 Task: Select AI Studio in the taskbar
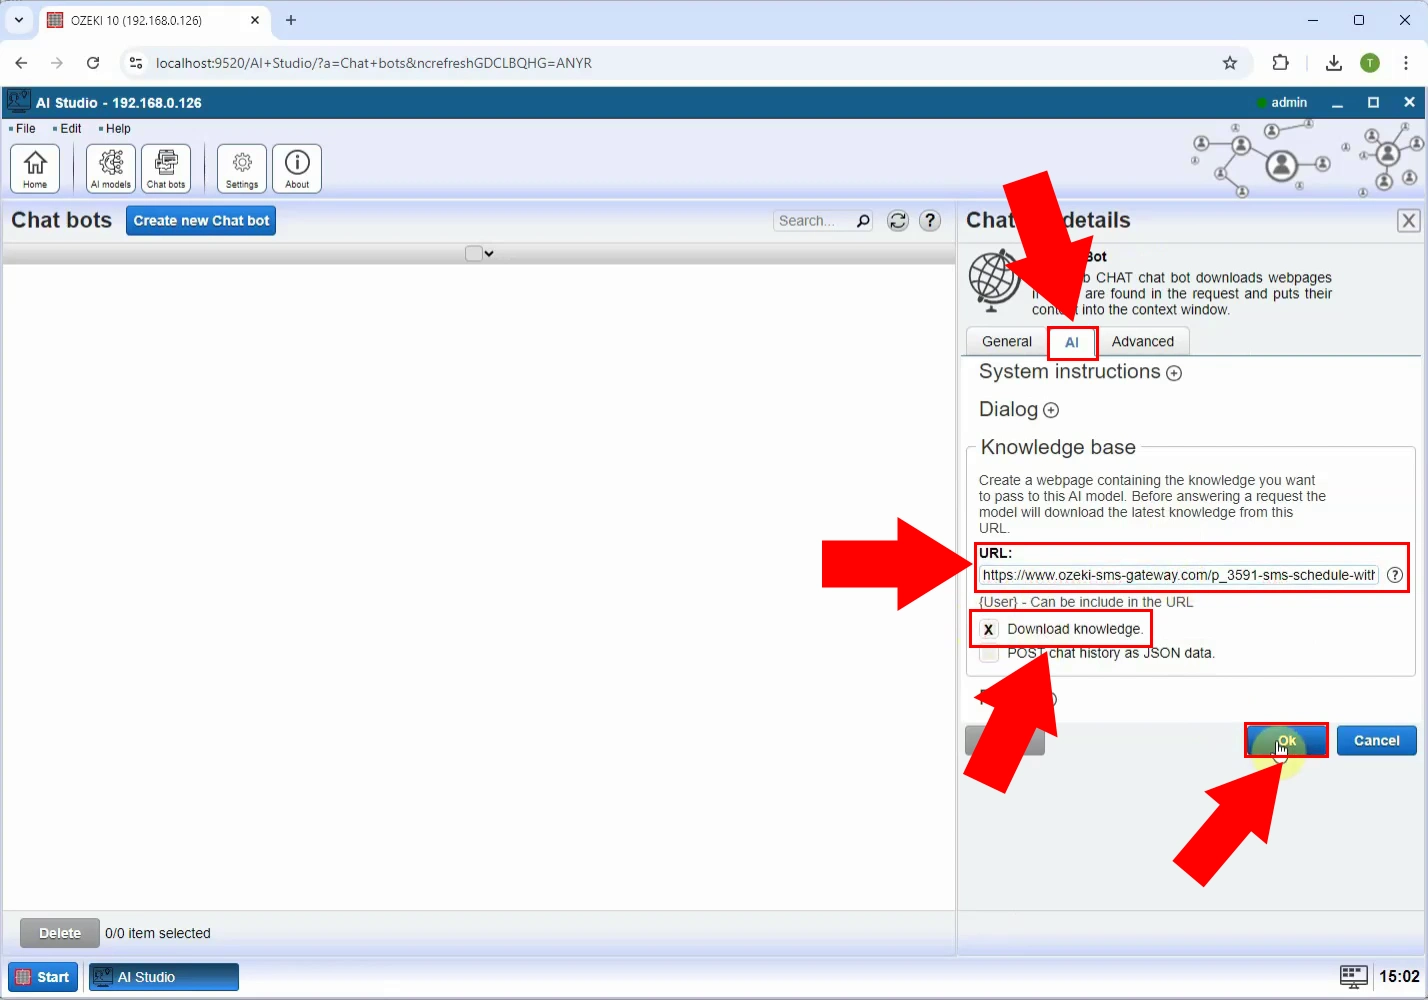[164, 977]
